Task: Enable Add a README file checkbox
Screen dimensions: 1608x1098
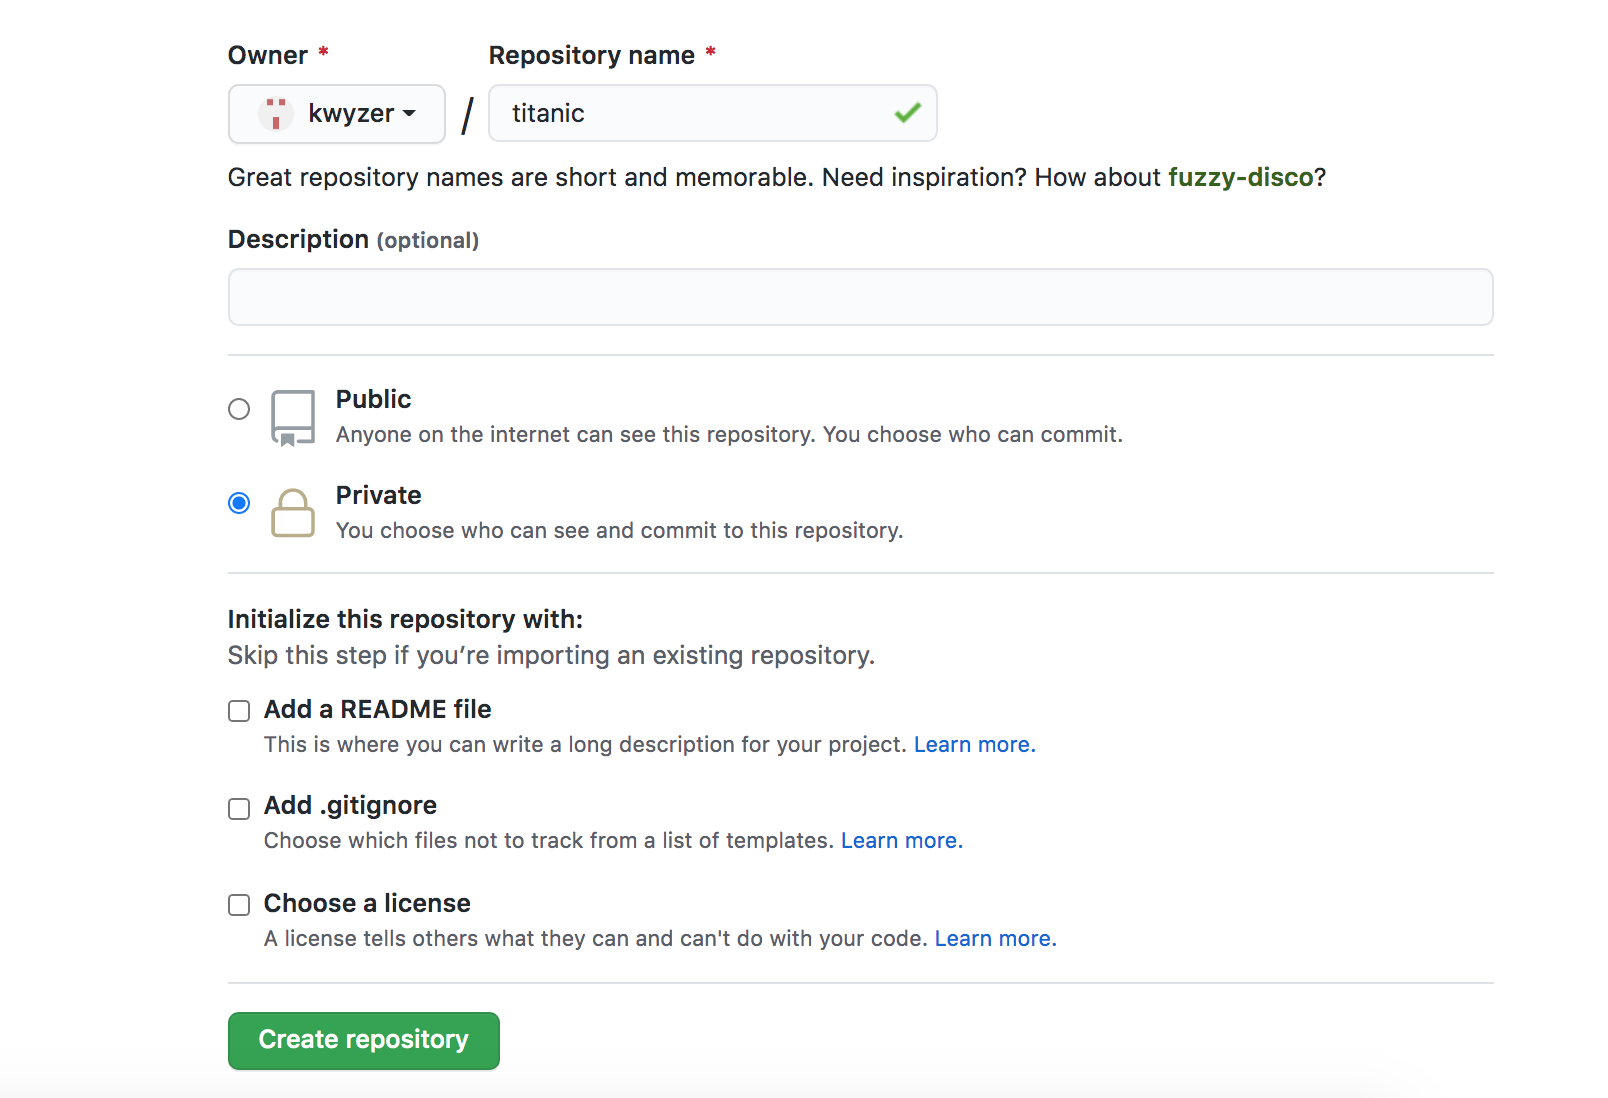Action: [x=239, y=711]
